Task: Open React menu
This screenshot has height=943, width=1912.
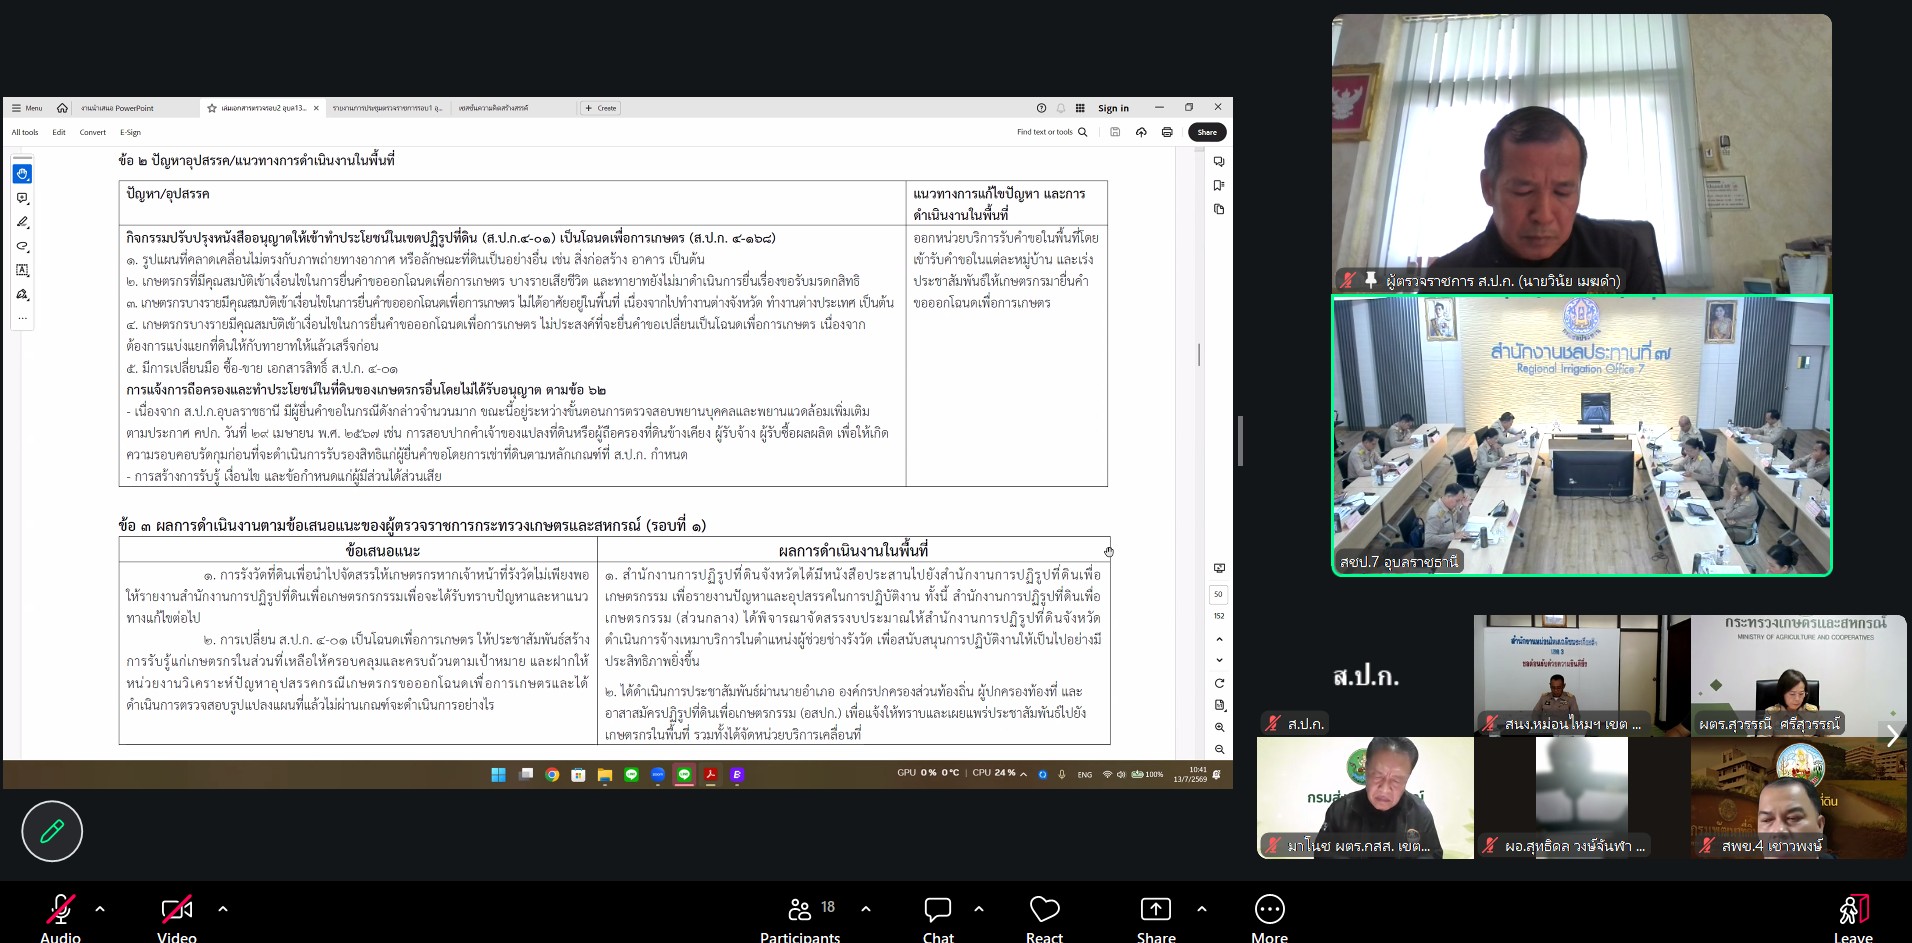Action: tap(1044, 918)
